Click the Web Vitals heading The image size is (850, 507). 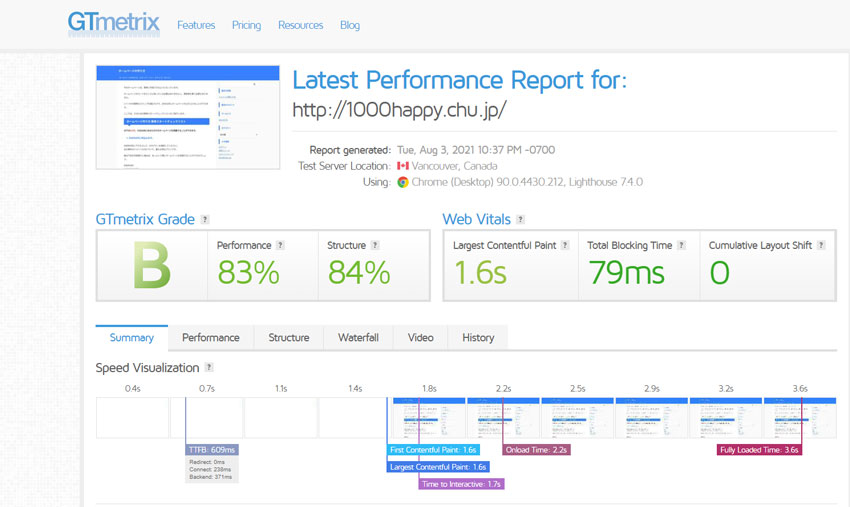[x=476, y=220]
